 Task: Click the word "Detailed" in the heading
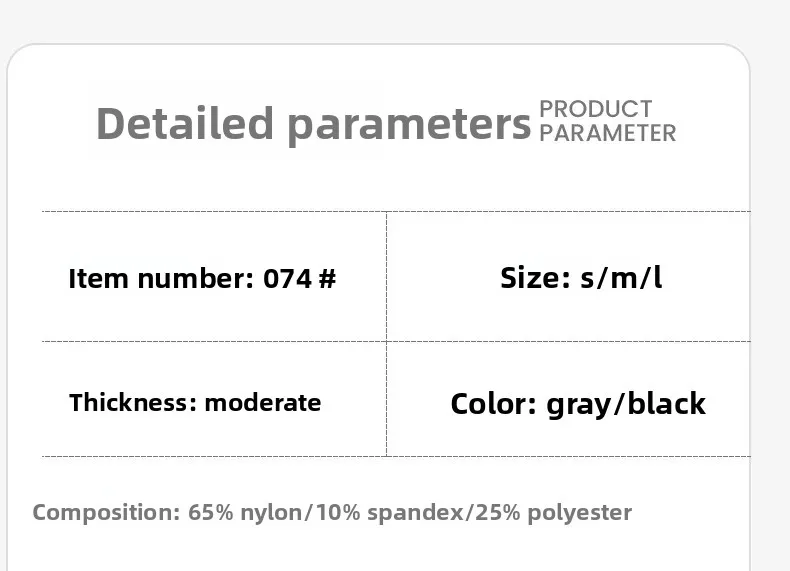185,124
